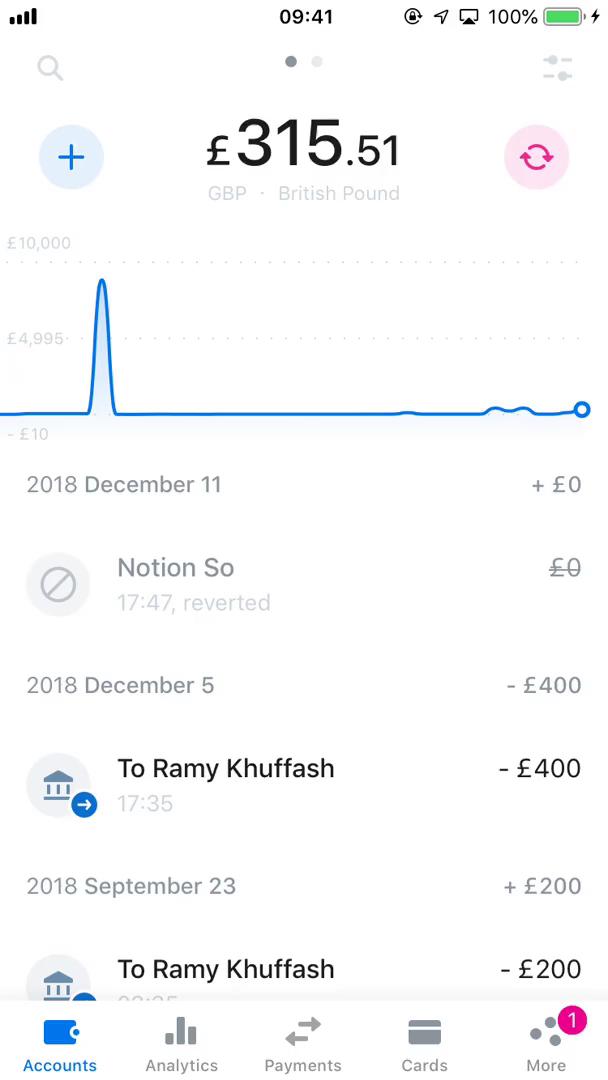Select the 2018 December 11 date header
608x1080 pixels.
pyautogui.click(x=123, y=484)
